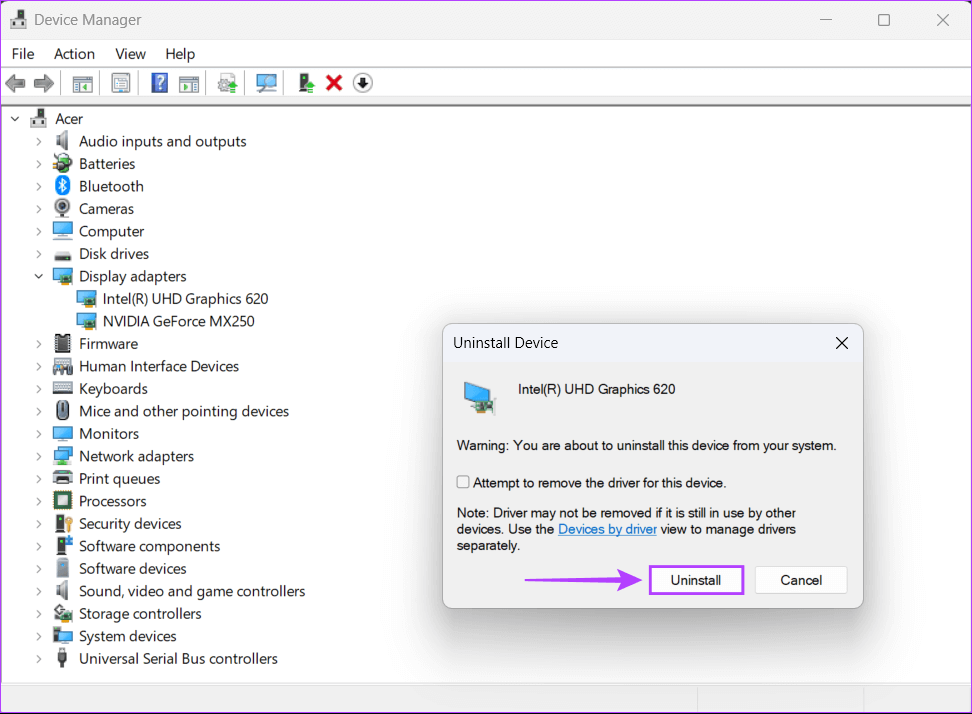Collapse the Acer root node
Viewport: 972px width, 714px height.
(x=15, y=118)
